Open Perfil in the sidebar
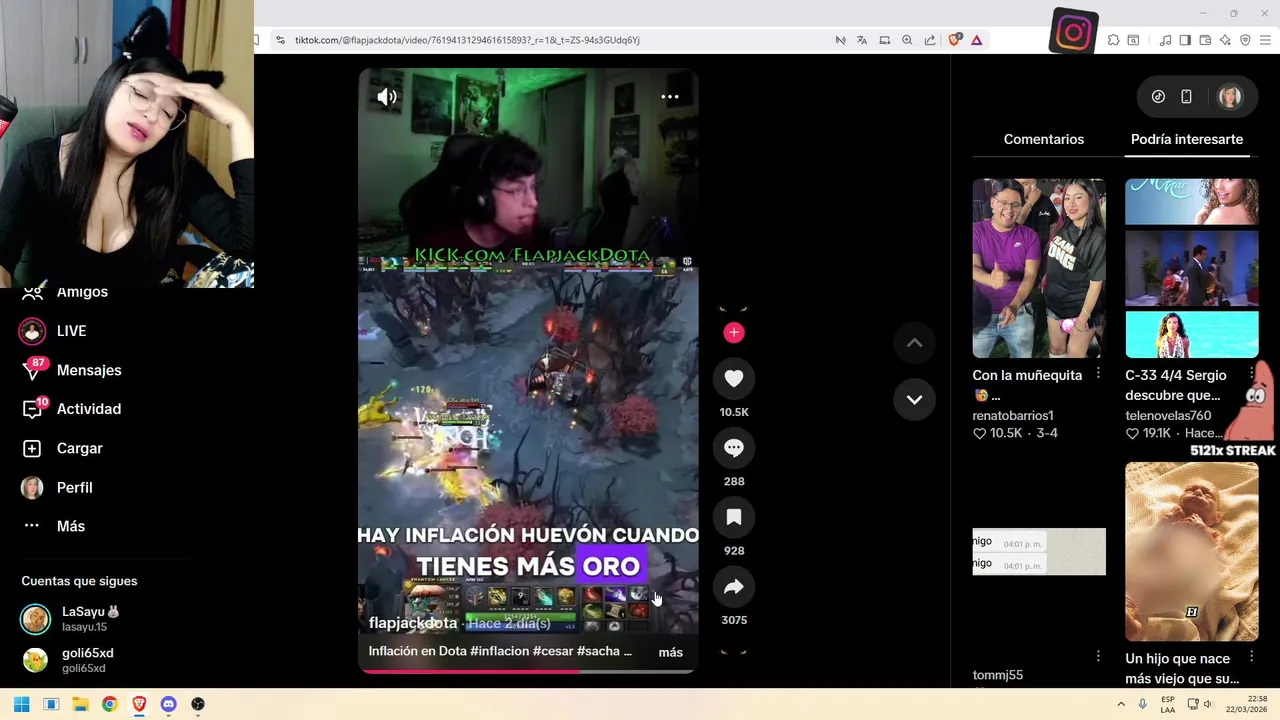The width and height of the screenshot is (1280, 720). coord(74,487)
